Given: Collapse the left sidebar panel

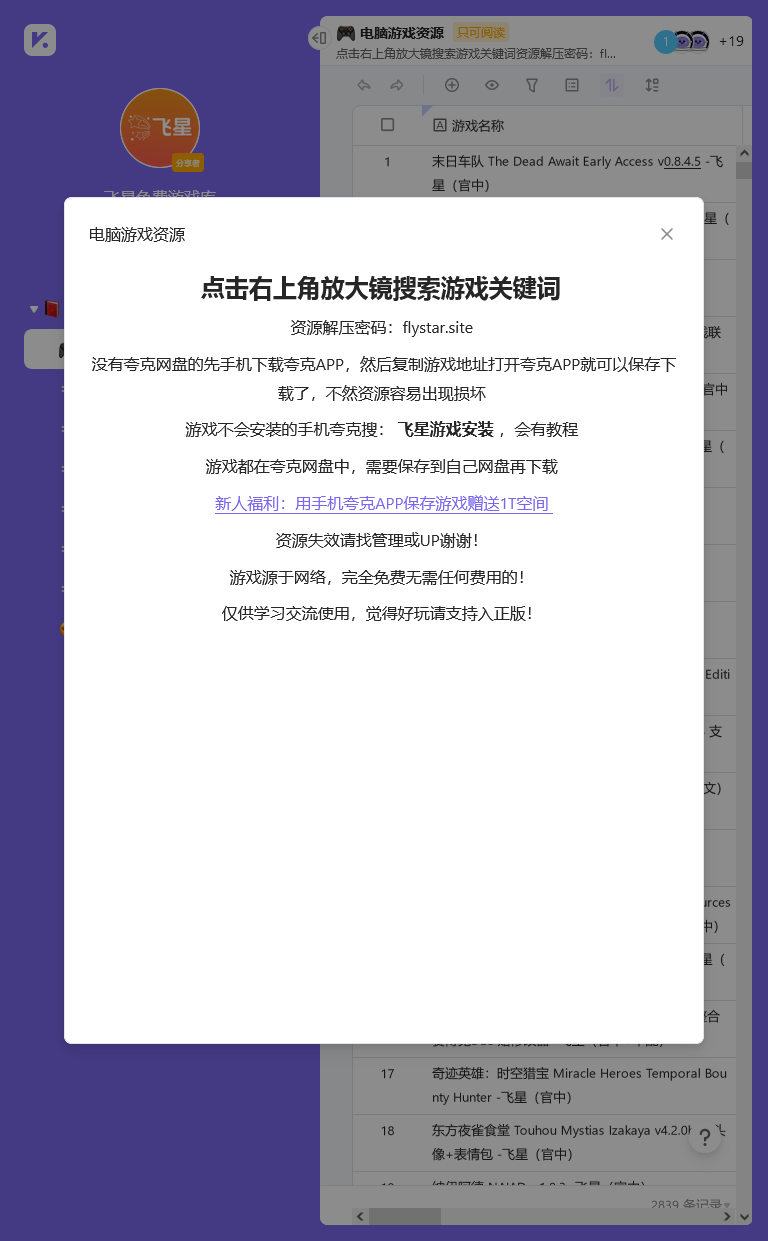Looking at the screenshot, I should click(318, 38).
